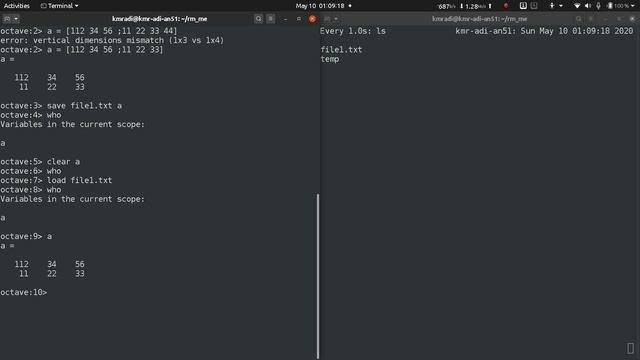The width and height of the screenshot is (640, 360).
Task: Click the microphone icon in top bar
Action: click(598, 6)
